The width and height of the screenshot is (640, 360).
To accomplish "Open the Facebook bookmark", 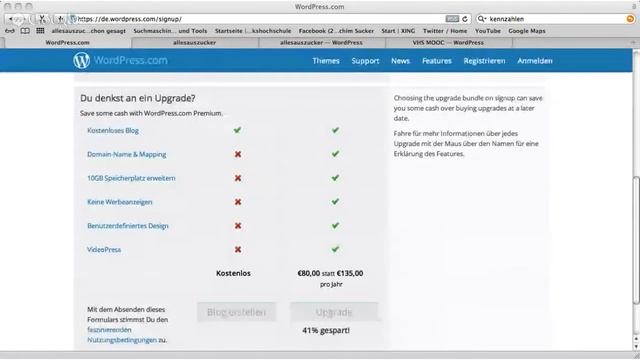I will 336,31.
